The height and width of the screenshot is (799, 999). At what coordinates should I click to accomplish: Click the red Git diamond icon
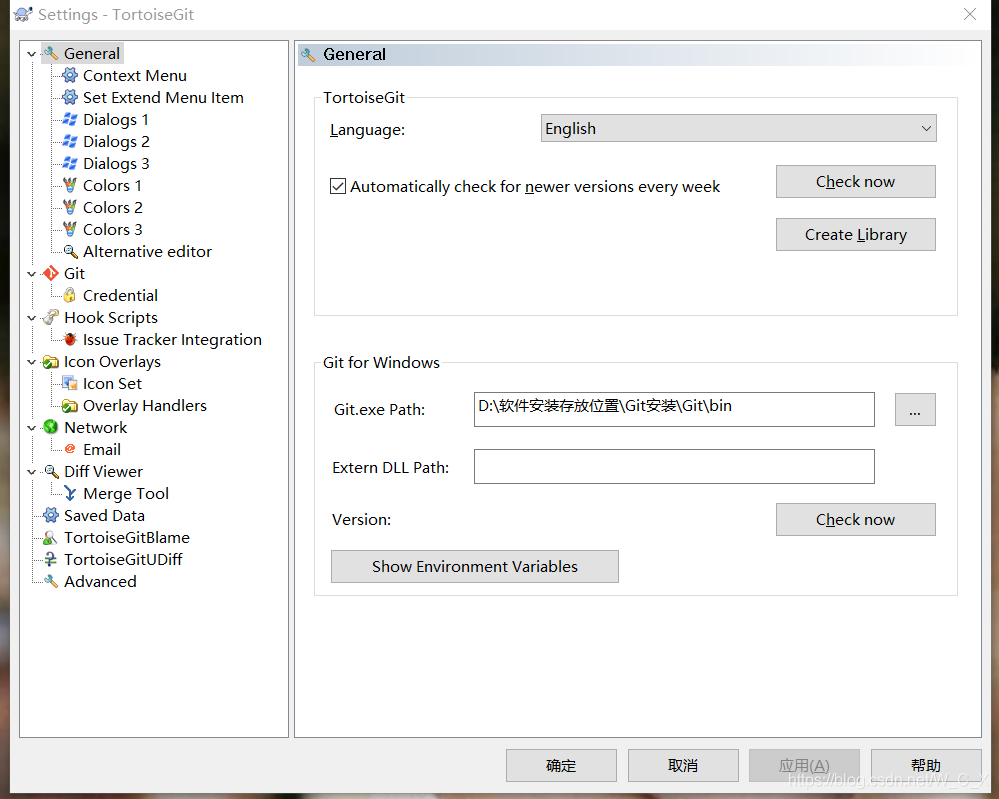click(x=50, y=273)
